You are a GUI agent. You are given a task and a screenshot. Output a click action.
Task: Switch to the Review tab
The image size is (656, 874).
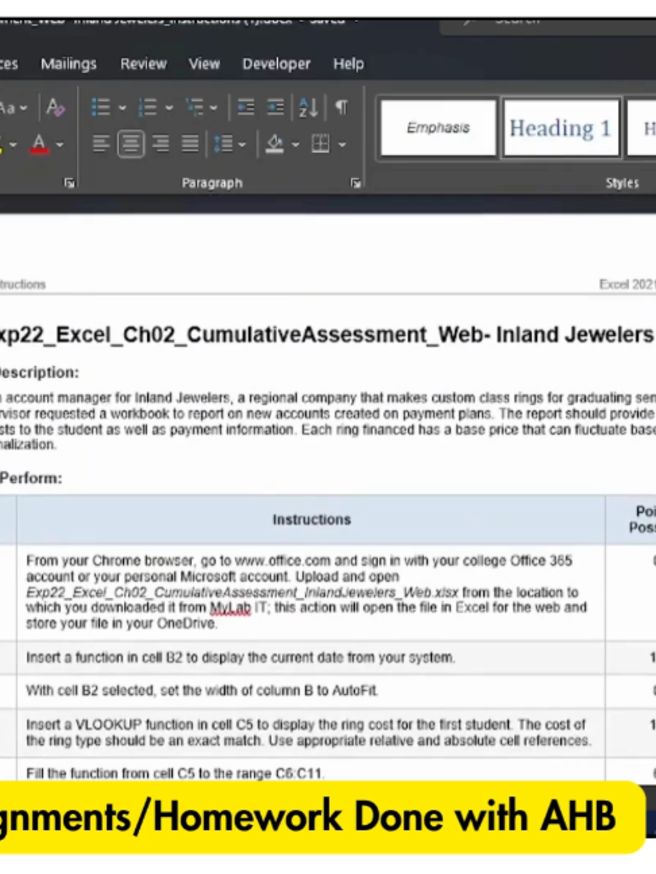pos(143,64)
